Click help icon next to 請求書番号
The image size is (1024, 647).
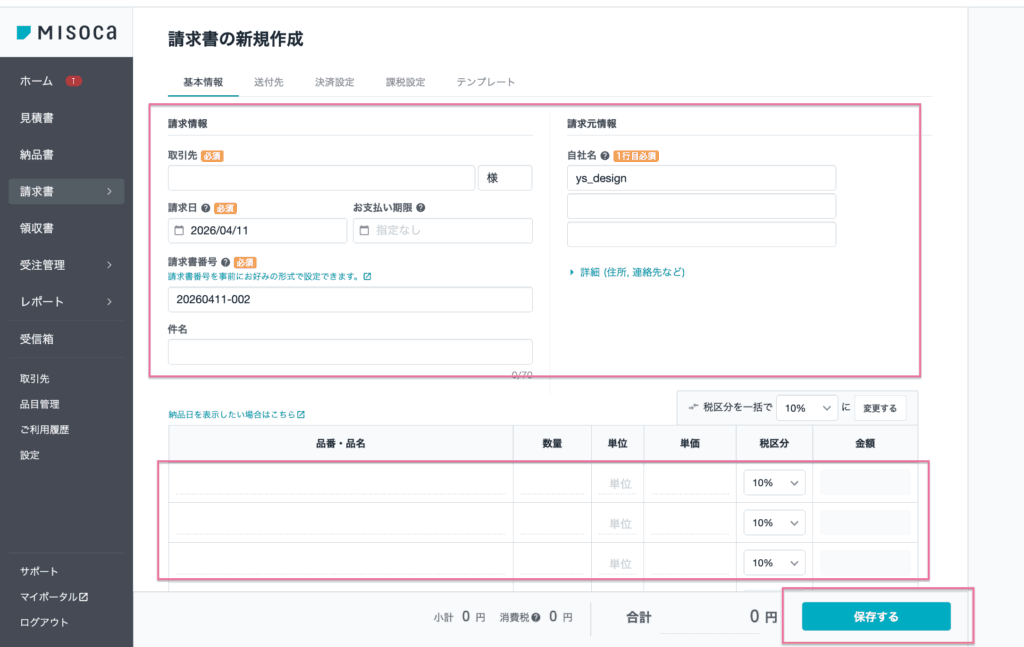pos(225,262)
